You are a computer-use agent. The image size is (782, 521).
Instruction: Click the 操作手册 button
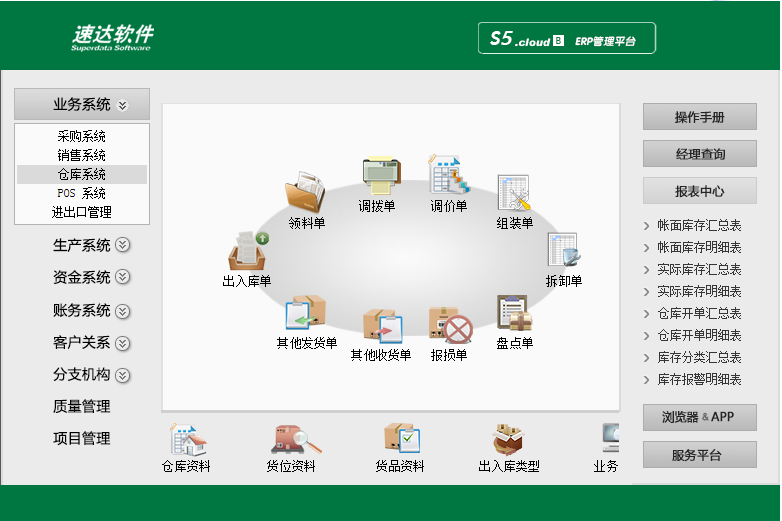700,117
